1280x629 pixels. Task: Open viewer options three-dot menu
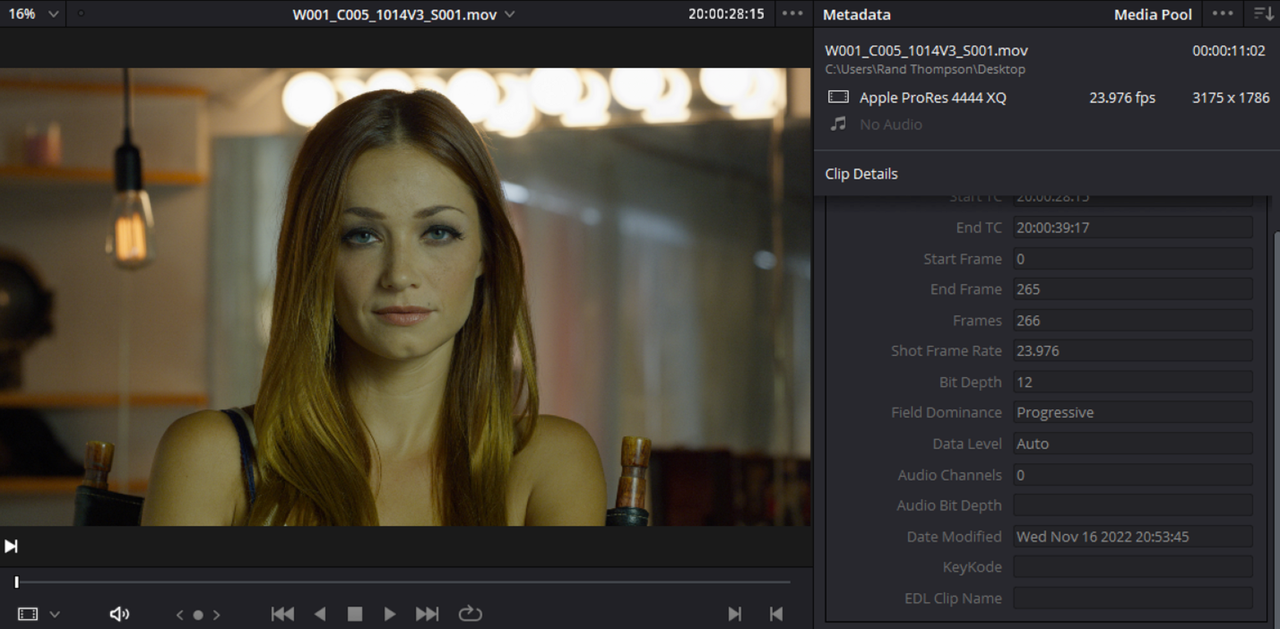[792, 14]
